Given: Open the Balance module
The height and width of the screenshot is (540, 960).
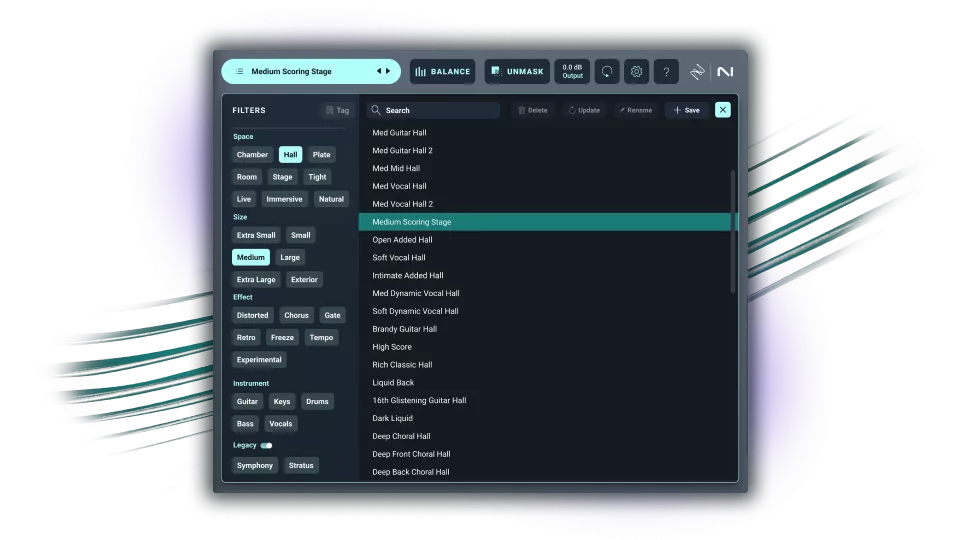Looking at the screenshot, I should click(x=443, y=72).
